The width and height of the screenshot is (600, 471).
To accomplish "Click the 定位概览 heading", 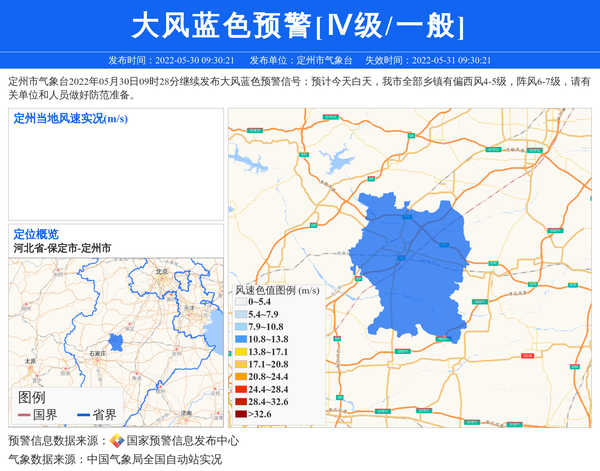I will (x=36, y=234).
